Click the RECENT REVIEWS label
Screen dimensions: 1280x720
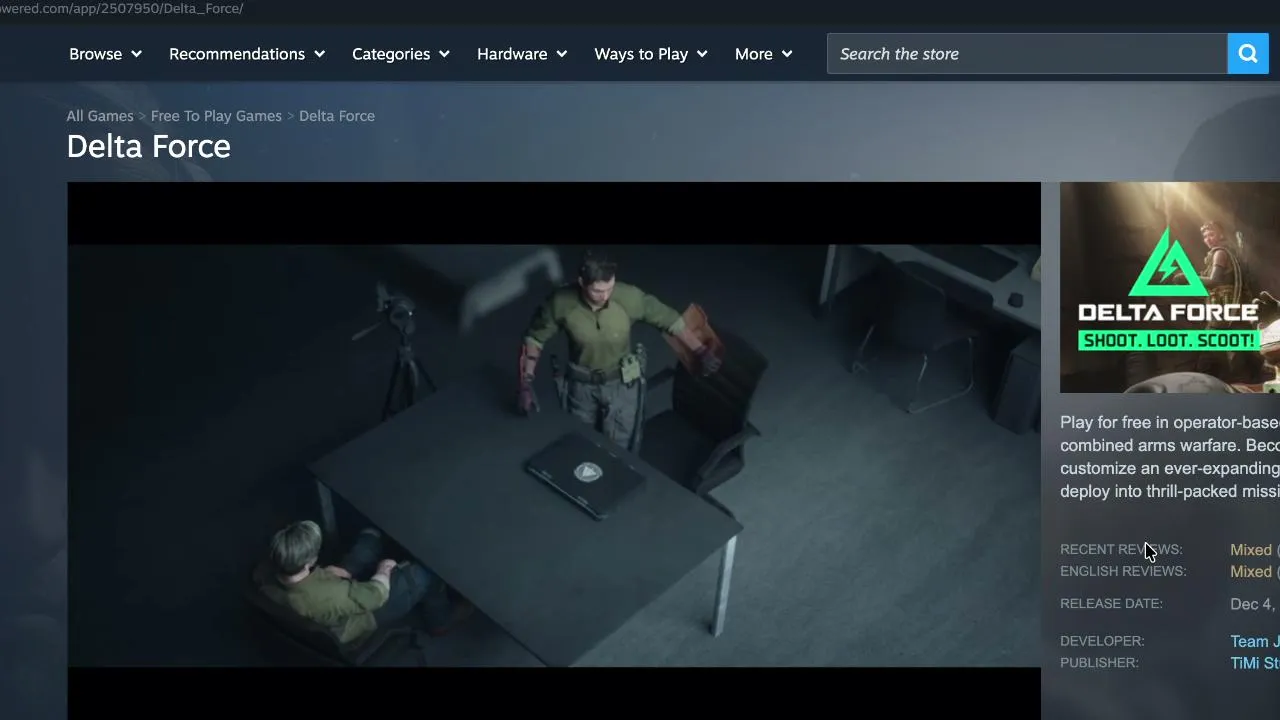[1121, 550]
